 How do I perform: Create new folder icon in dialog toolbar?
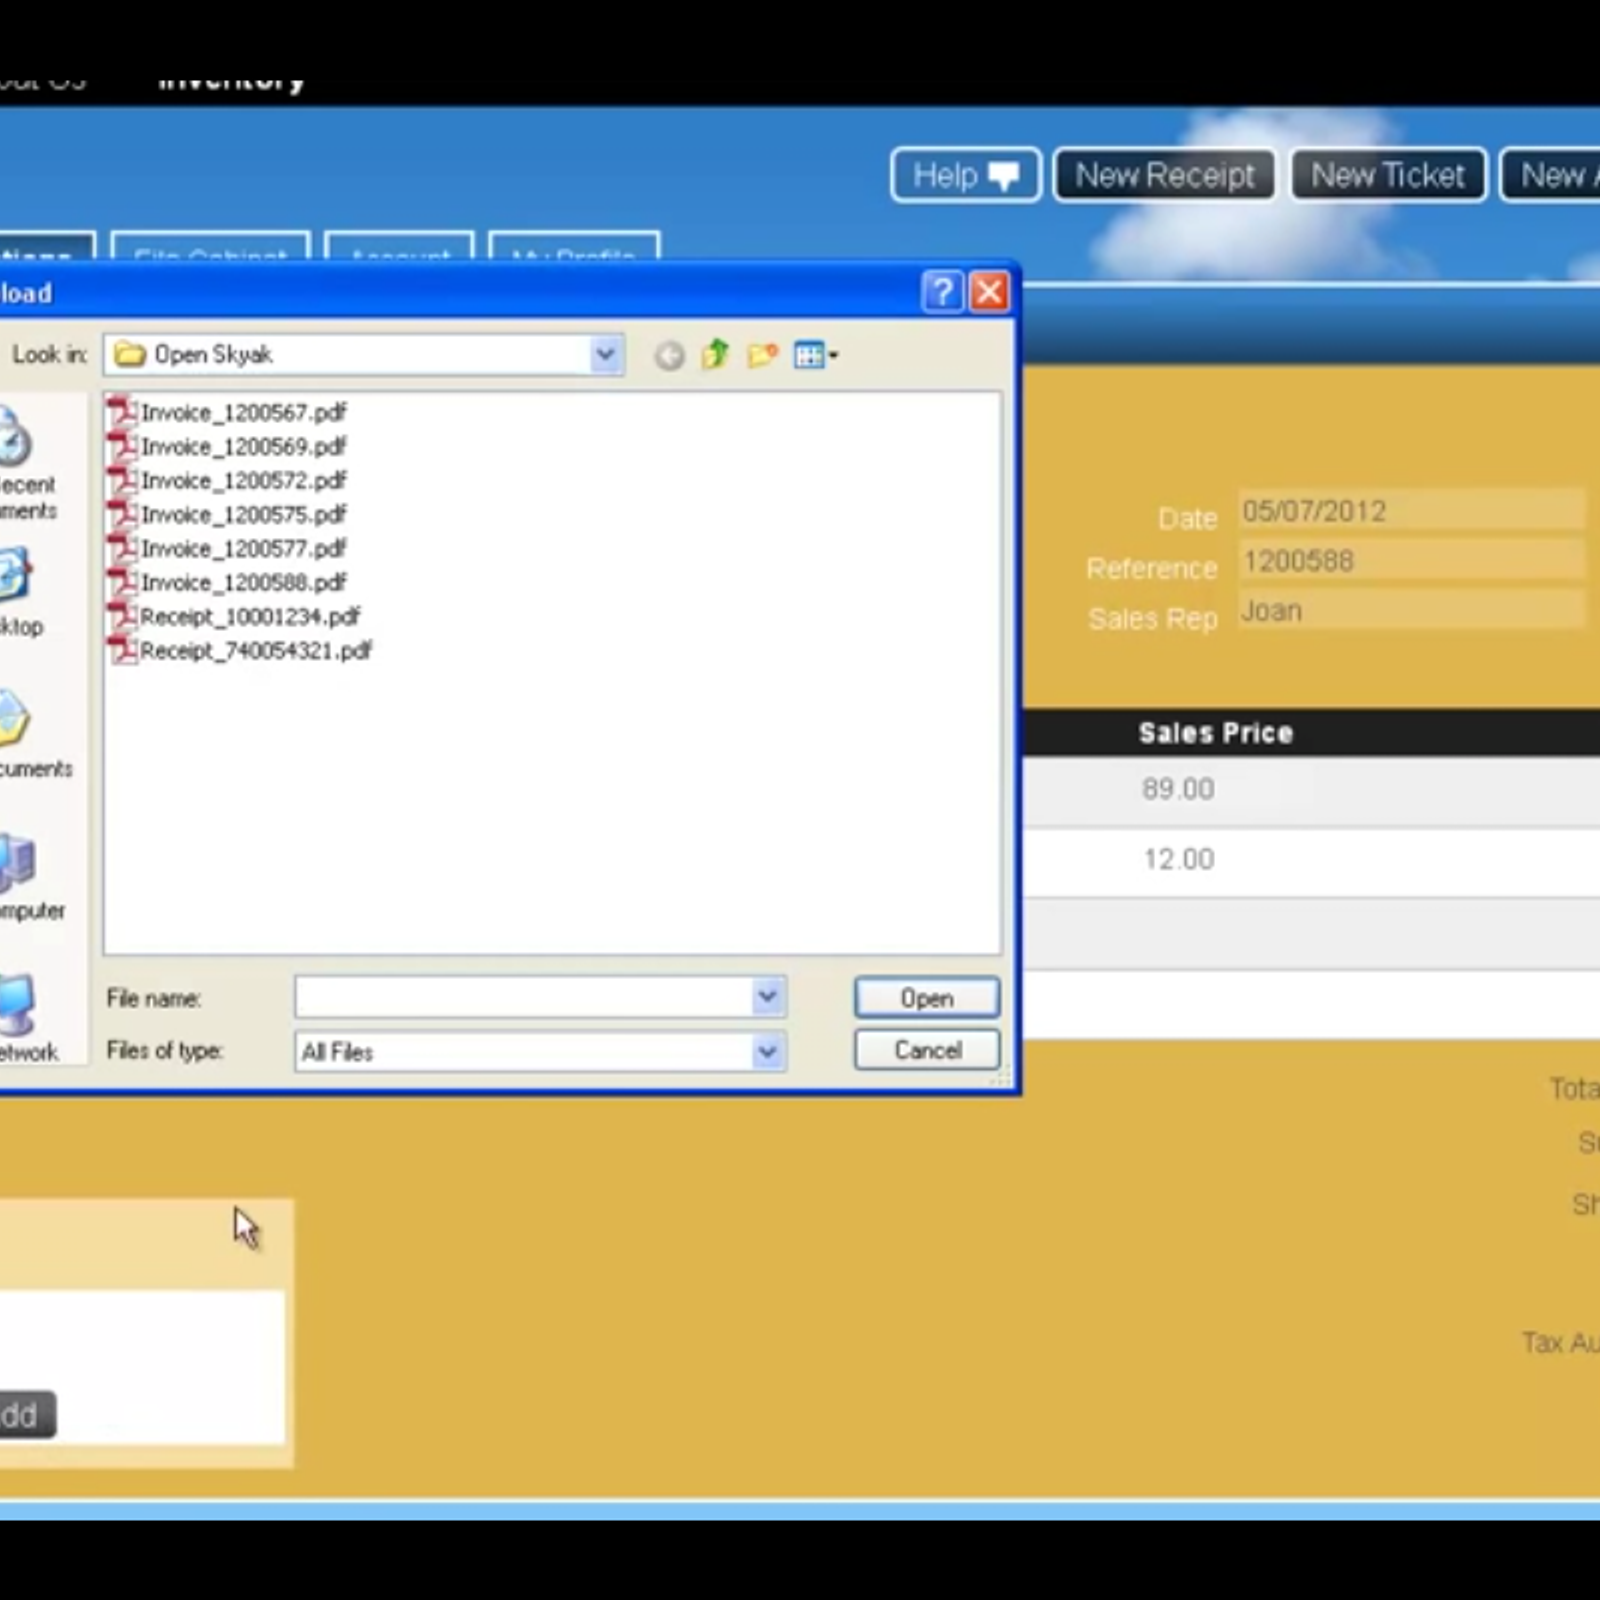(x=762, y=354)
